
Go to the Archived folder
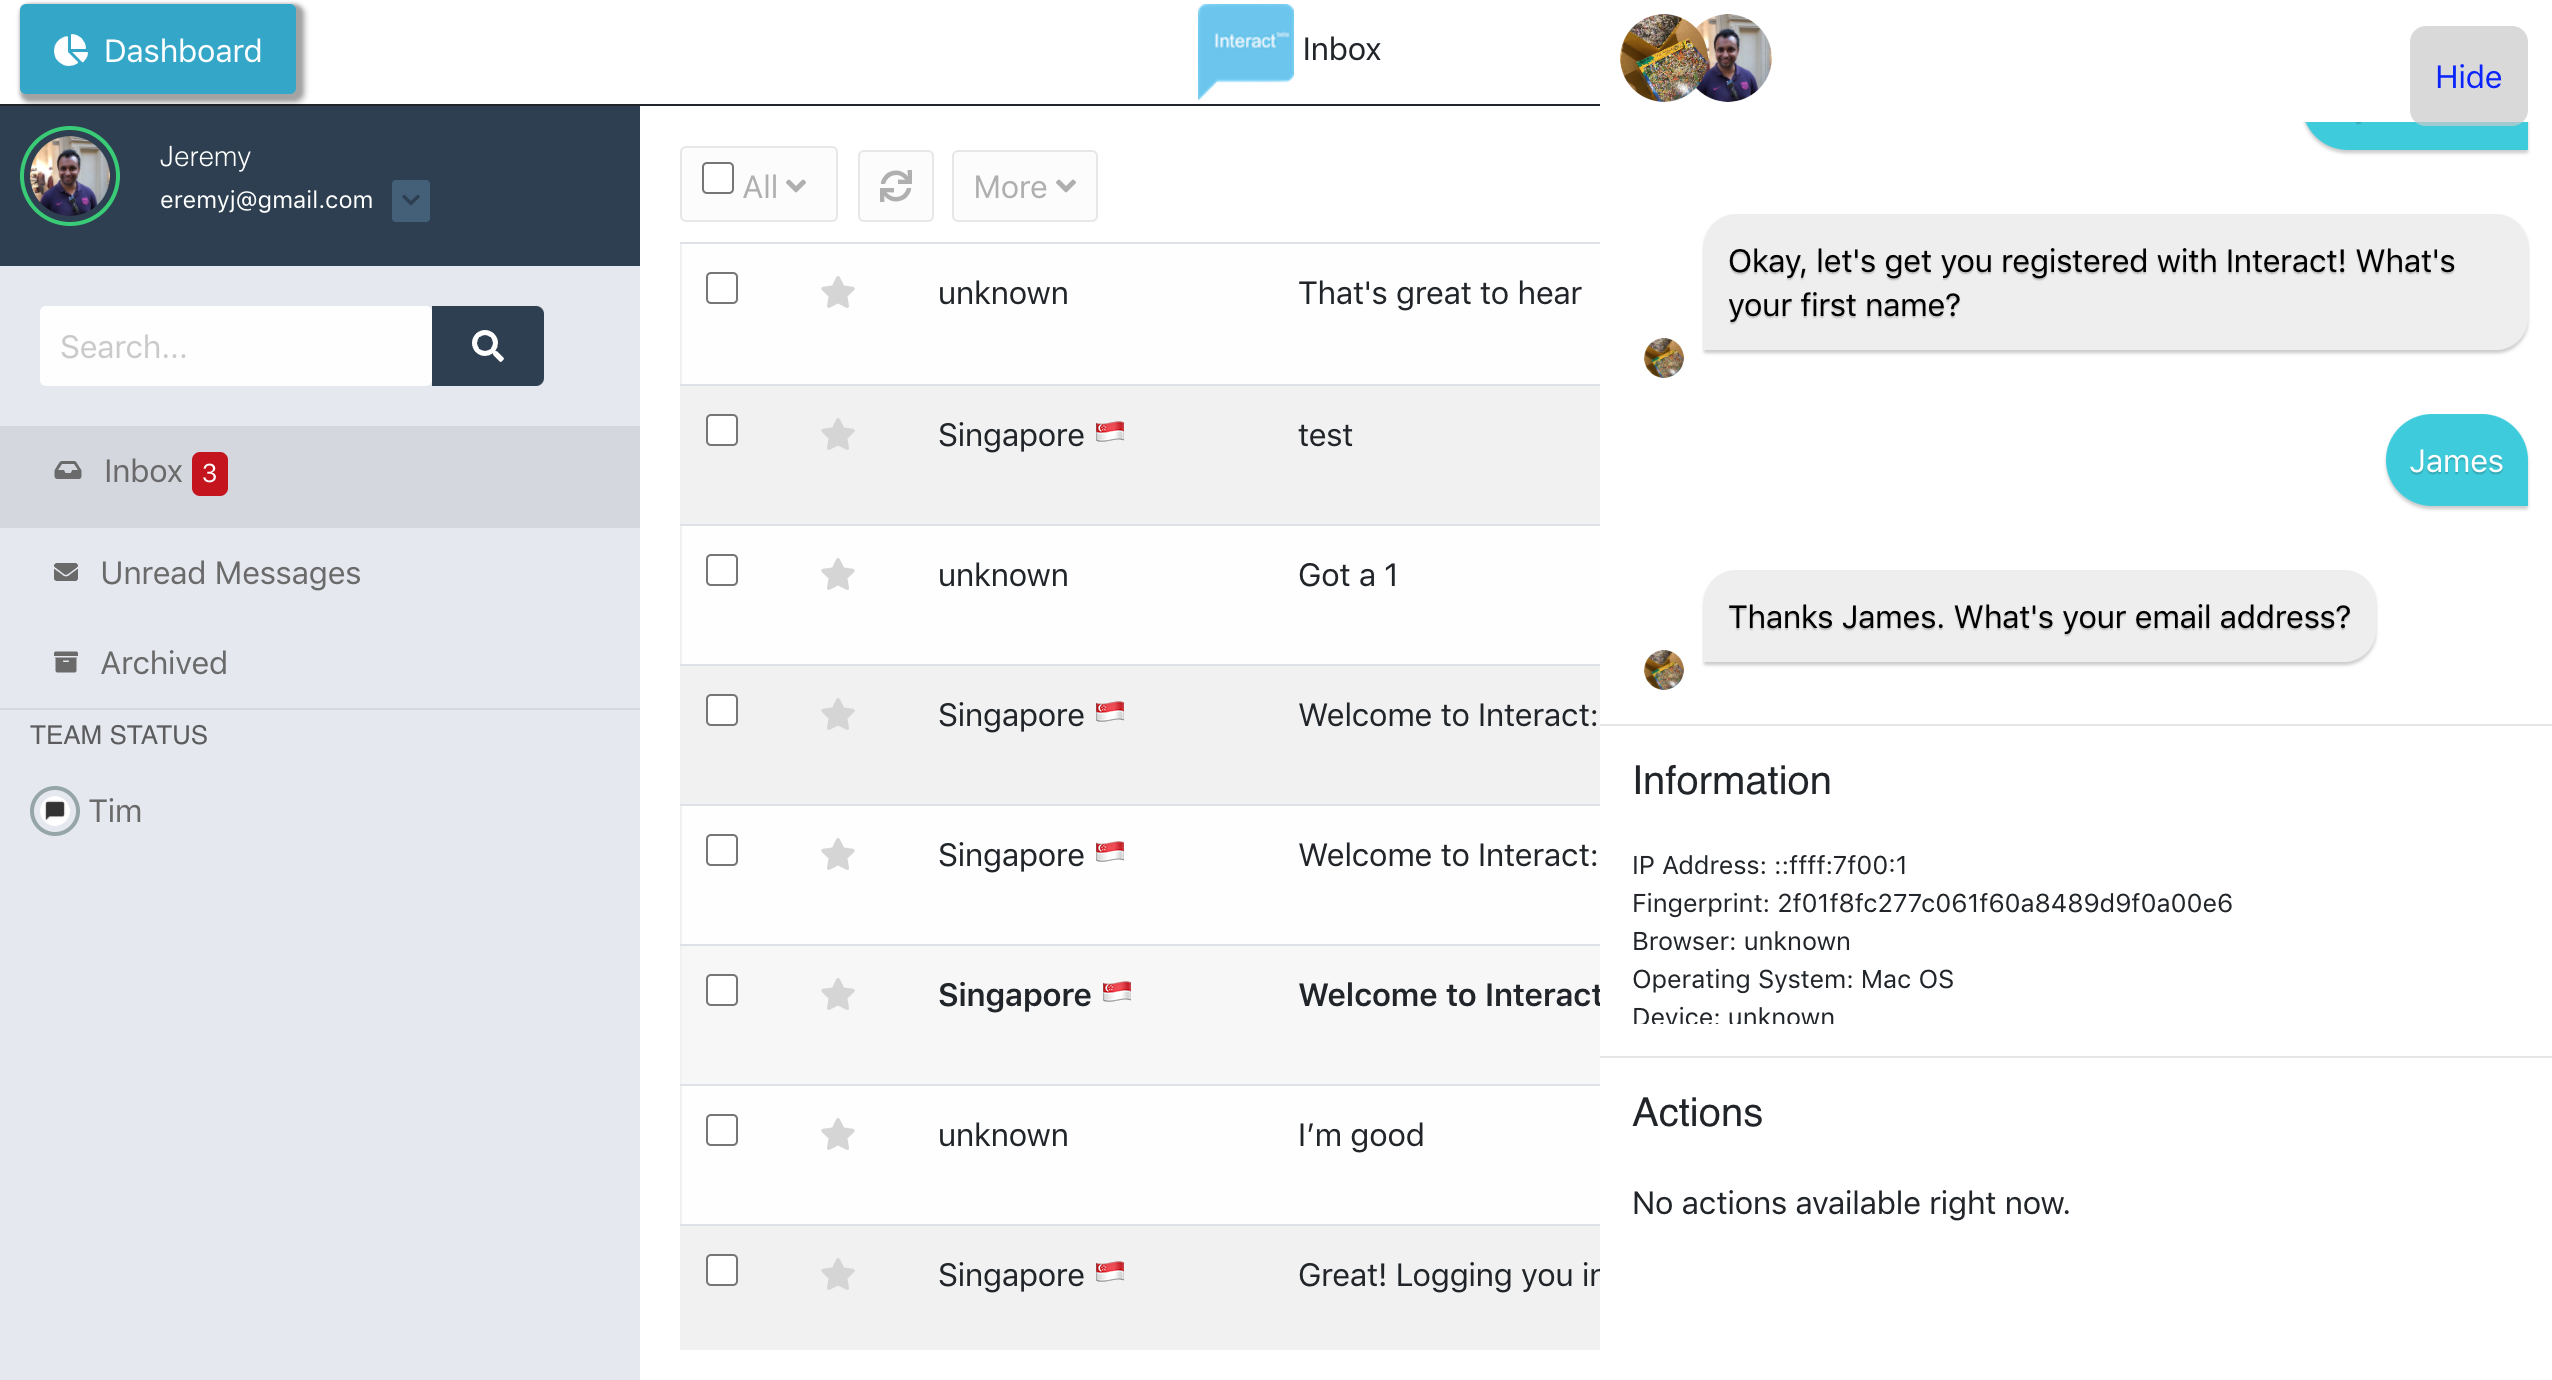point(163,663)
